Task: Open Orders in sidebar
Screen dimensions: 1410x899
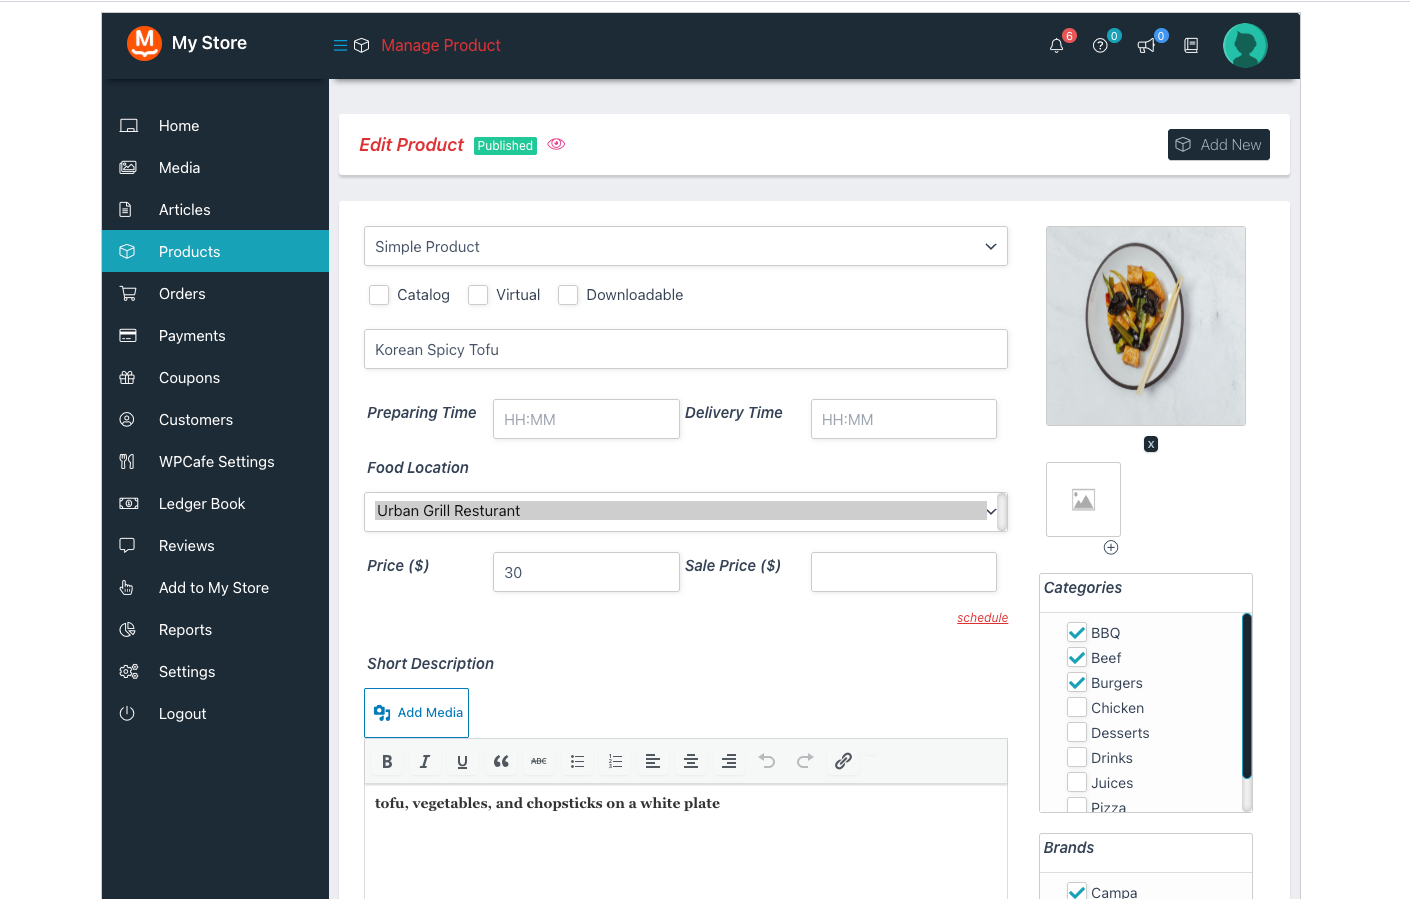Action: (215, 294)
